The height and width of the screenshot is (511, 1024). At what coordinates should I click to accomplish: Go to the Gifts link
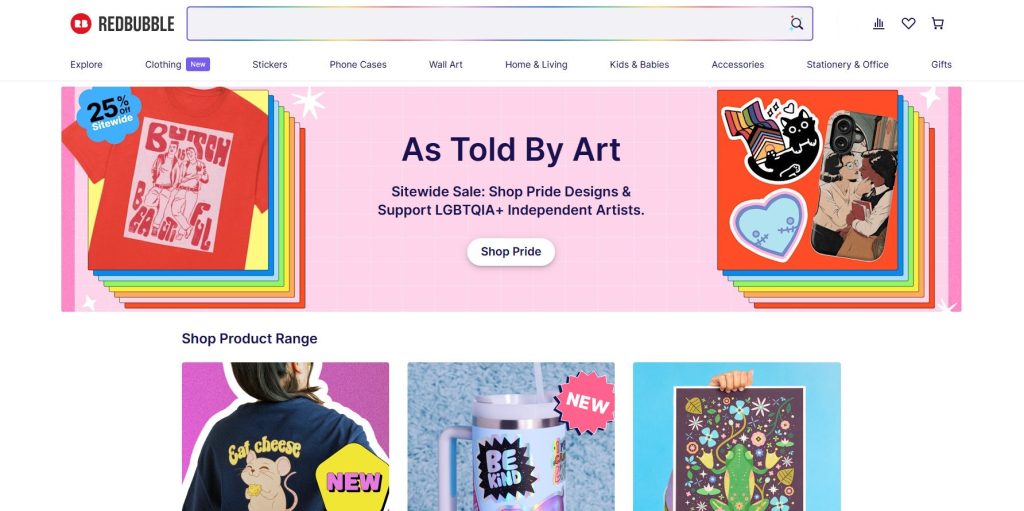coord(941,65)
